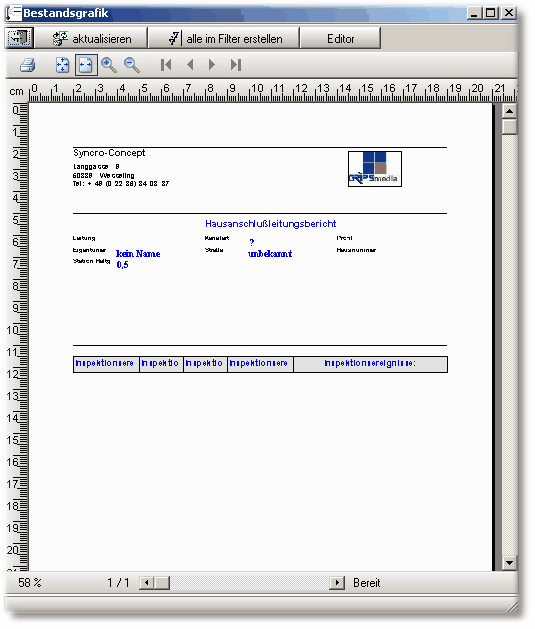Click the vertical scrollbar thumb

509,127
